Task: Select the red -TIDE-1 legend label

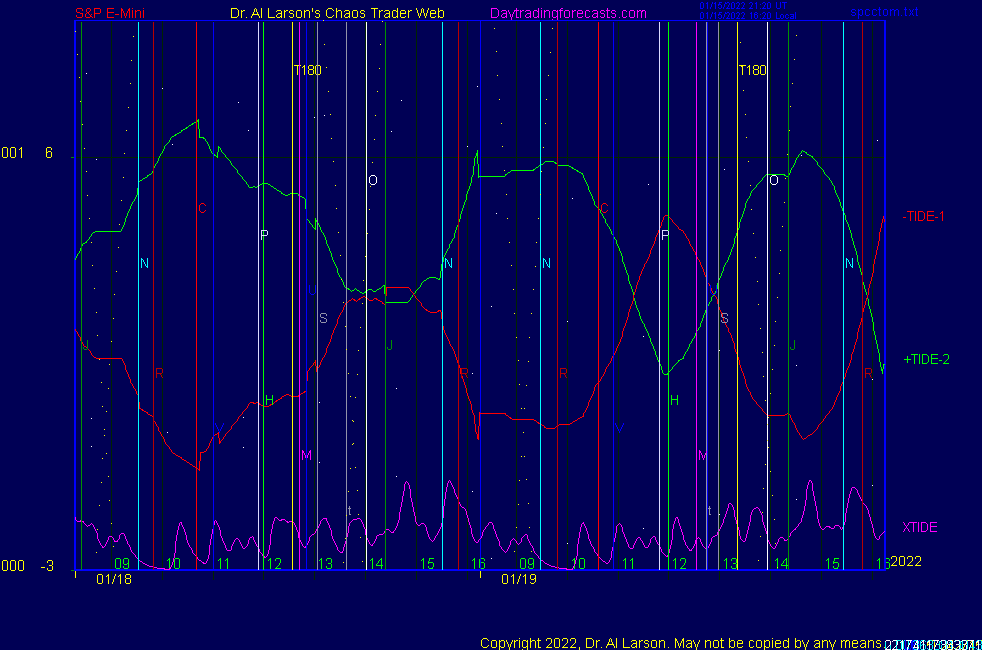Action: pyautogui.click(x=923, y=216)
